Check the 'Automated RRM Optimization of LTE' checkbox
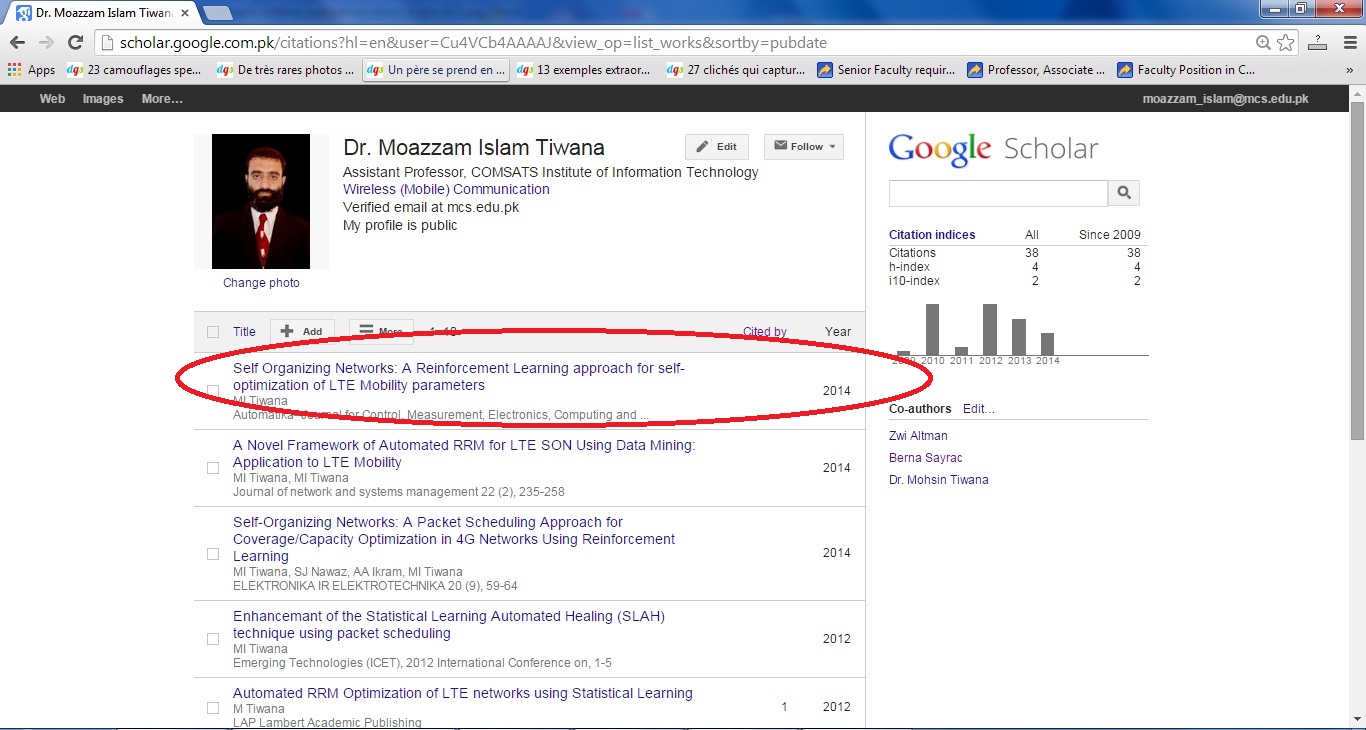Screen dimensions: 1366x730 [x=213, y=707]
